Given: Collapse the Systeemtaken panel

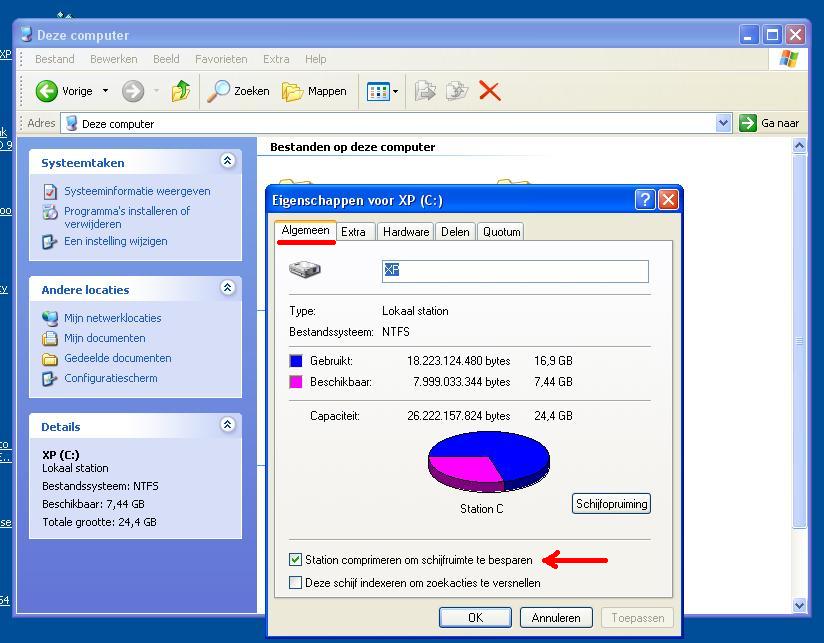Looking at the screenshot, I should point(228,161).
